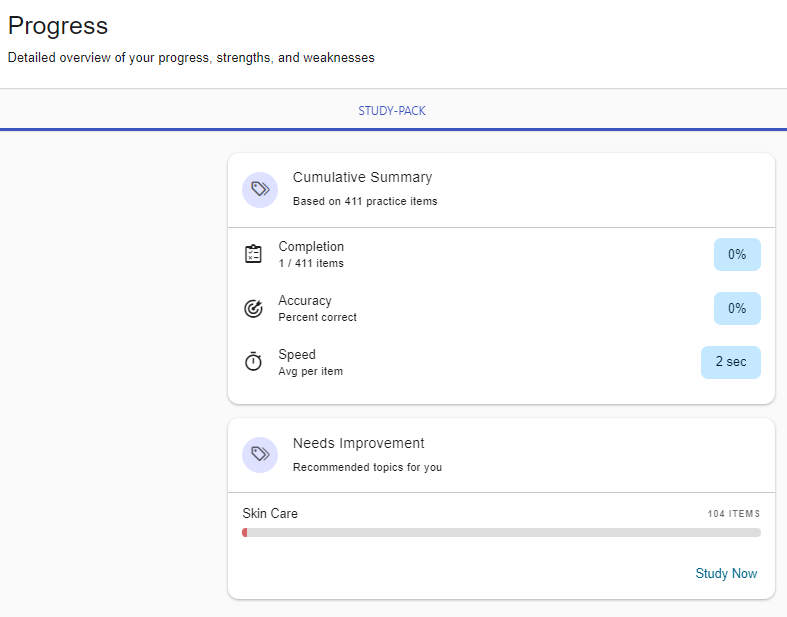Image resolution: width=787 pixels, height=617 pixels.
Task: Select the Accuracy row label
Action: click(x=305, y=301)
